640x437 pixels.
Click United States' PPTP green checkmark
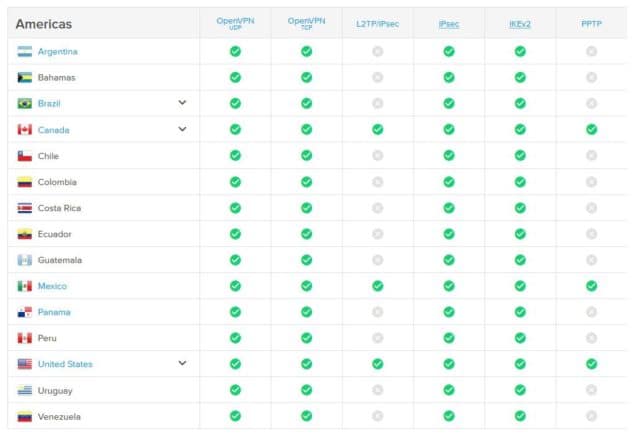591,364
